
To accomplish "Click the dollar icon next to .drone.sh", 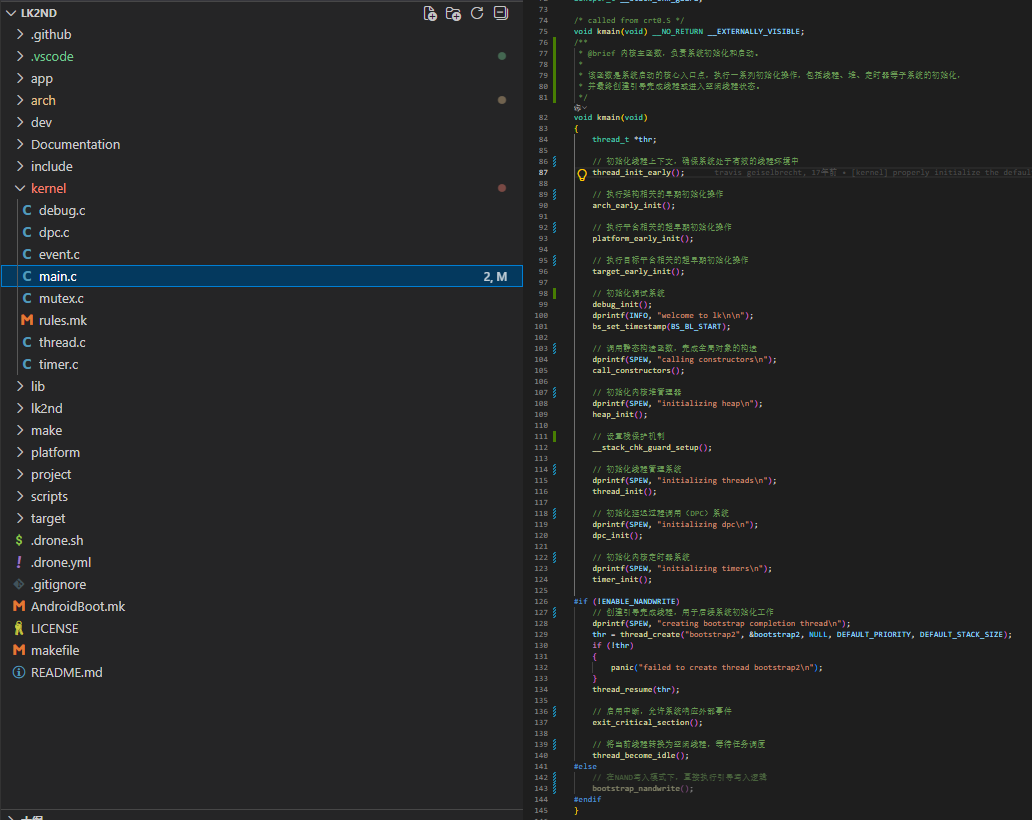I will pyautogui.click(x=19, y=540).
